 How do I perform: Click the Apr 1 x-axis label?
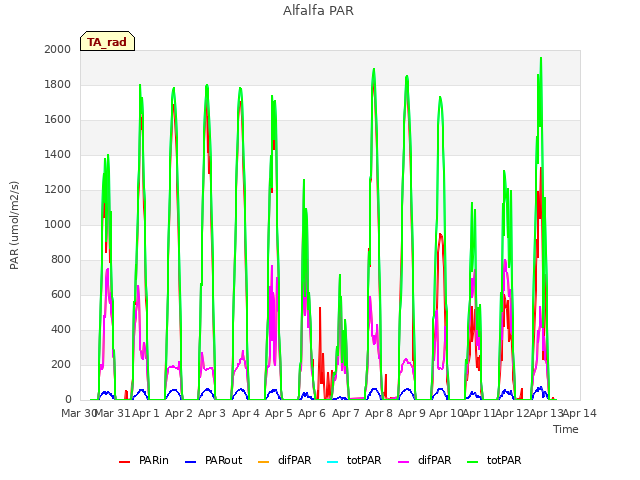(x=146, y=413)
